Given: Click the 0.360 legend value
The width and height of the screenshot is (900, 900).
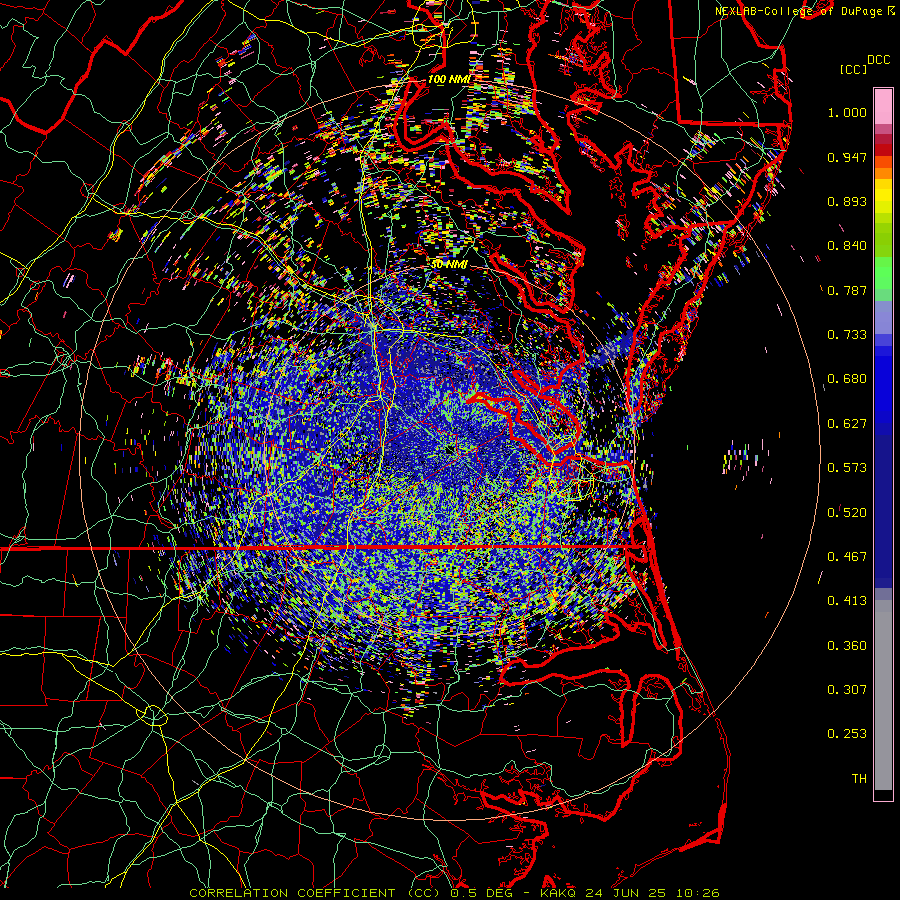Looking at the screenshot, I should [847, 646].
